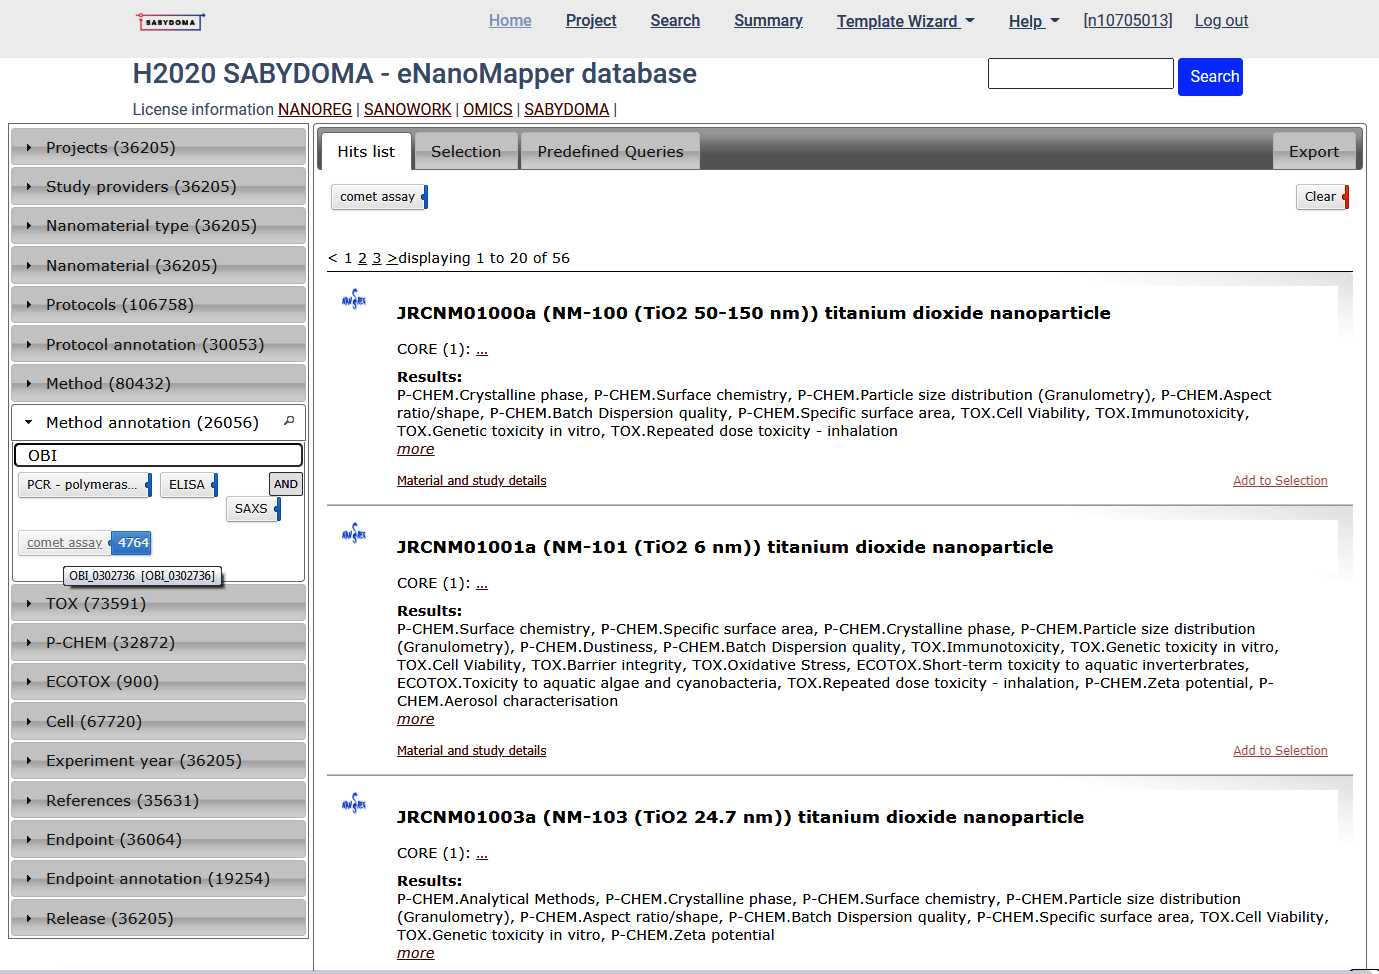This screenshot has width=1379, height=974.
Task: Expand the Nanomaterial type facet
Action: [x=151, y=226]
